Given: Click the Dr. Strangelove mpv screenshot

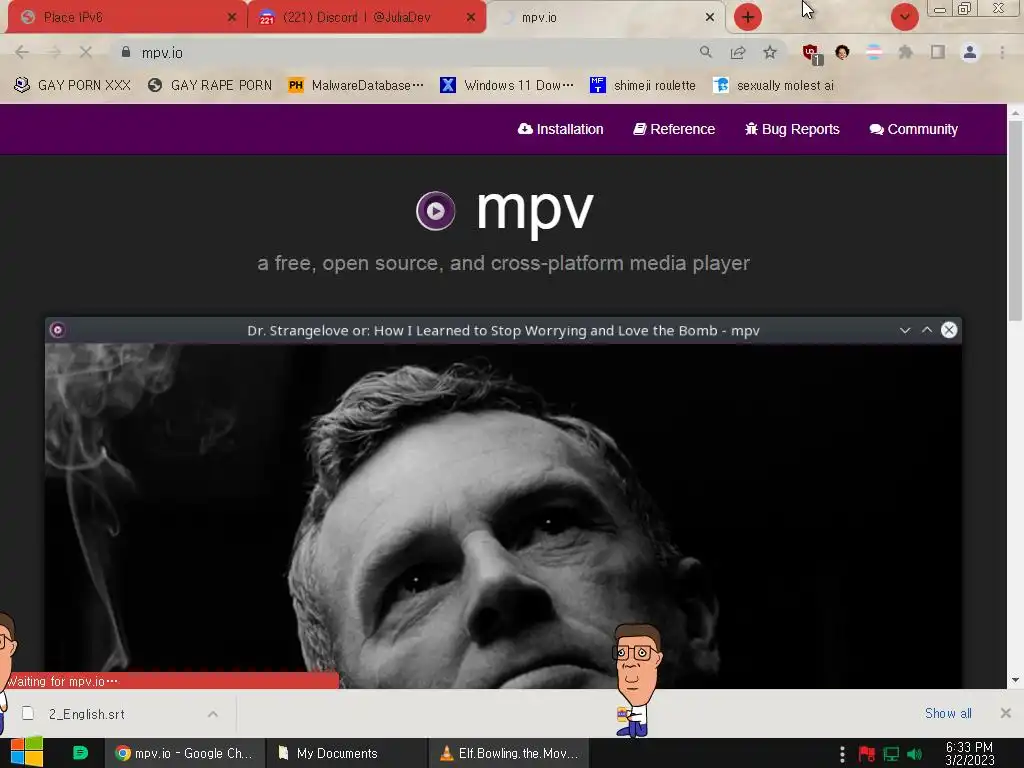Looking at the screenshot, I should pyautogui.click(x=503, y=503).
